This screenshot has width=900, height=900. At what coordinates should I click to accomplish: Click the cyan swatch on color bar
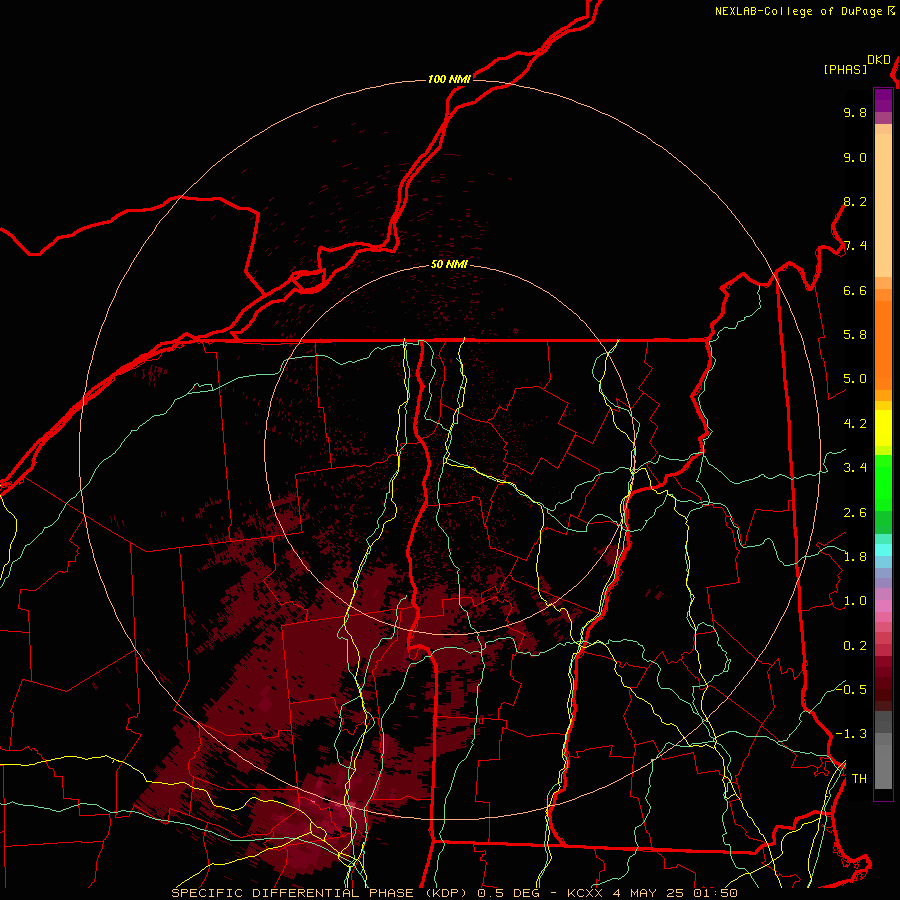tap(883, 550)
